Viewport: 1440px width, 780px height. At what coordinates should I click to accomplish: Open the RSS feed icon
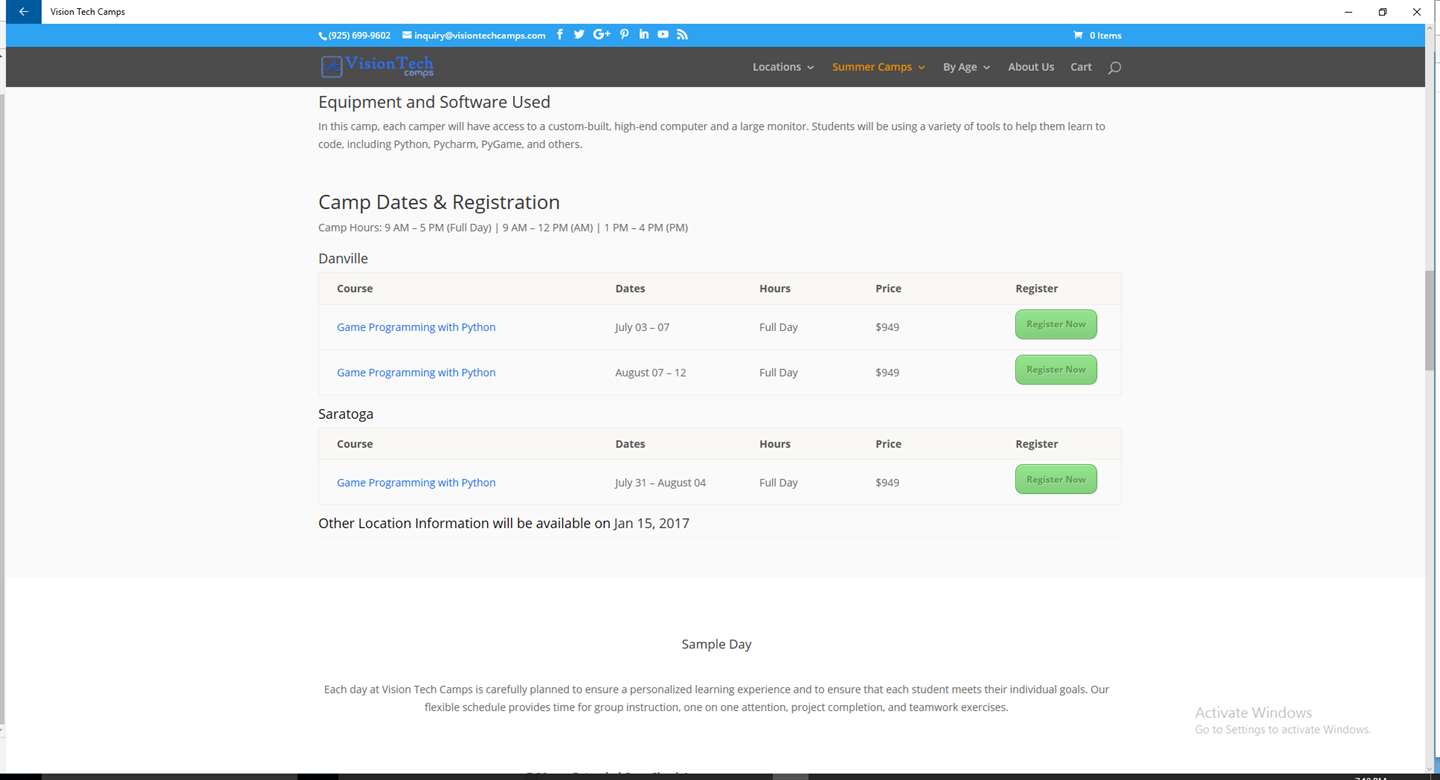[682, 34]
